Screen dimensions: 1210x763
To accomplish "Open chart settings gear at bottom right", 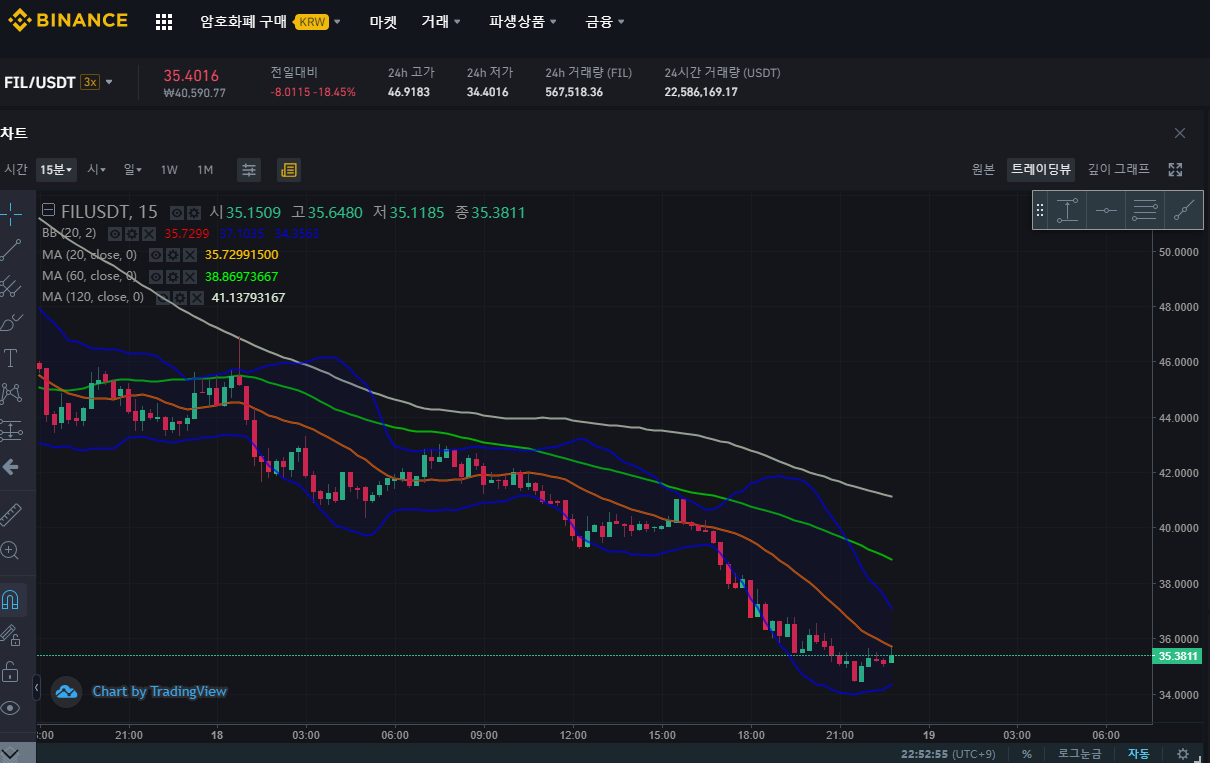I will [1183, 754].
